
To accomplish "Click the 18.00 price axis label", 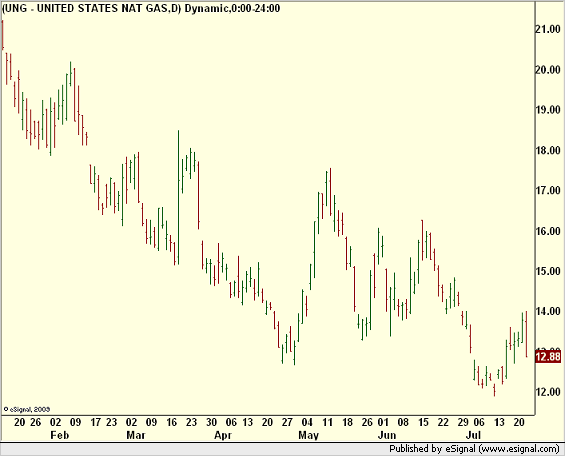I will click(548, 150).
